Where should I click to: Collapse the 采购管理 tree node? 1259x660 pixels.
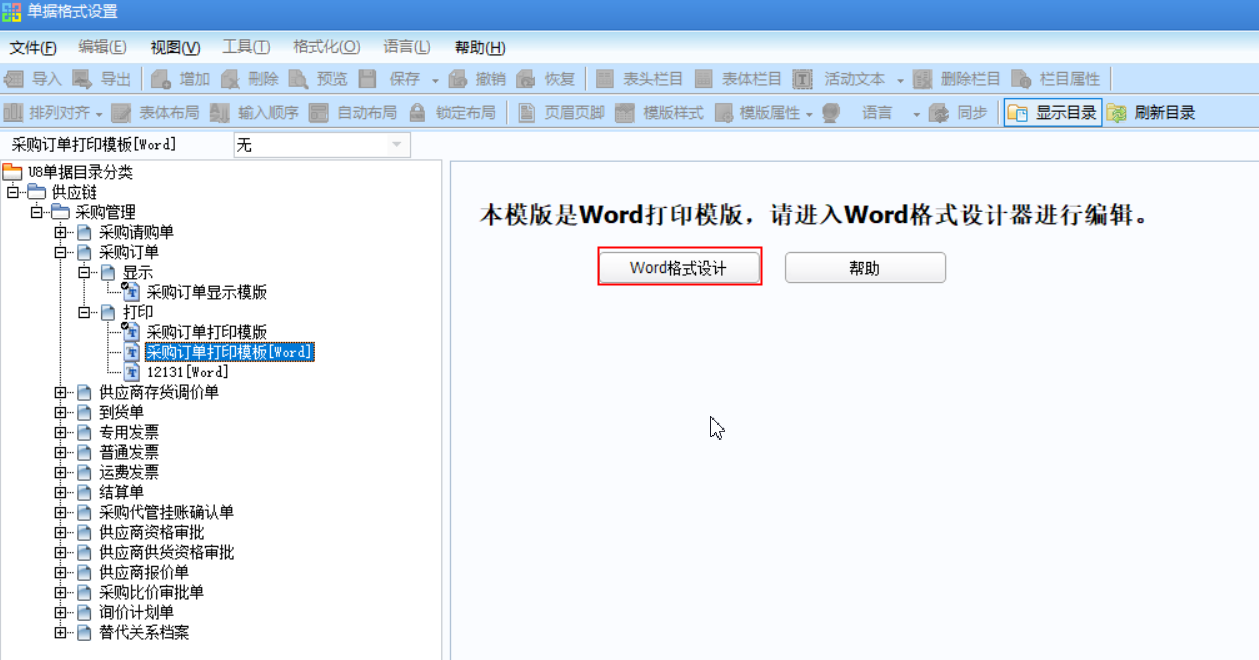[37, 212]
